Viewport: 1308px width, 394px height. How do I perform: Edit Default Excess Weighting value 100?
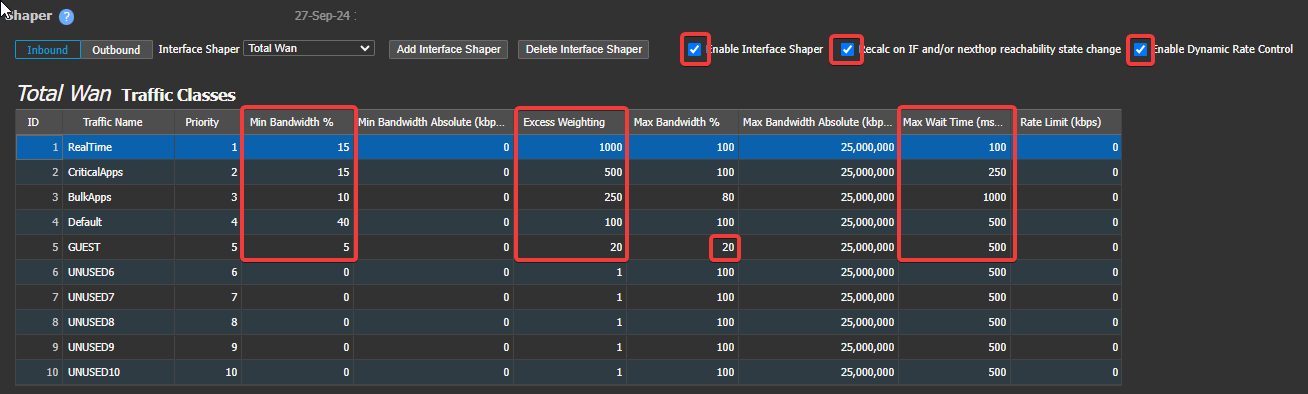(x=571, y=222)
